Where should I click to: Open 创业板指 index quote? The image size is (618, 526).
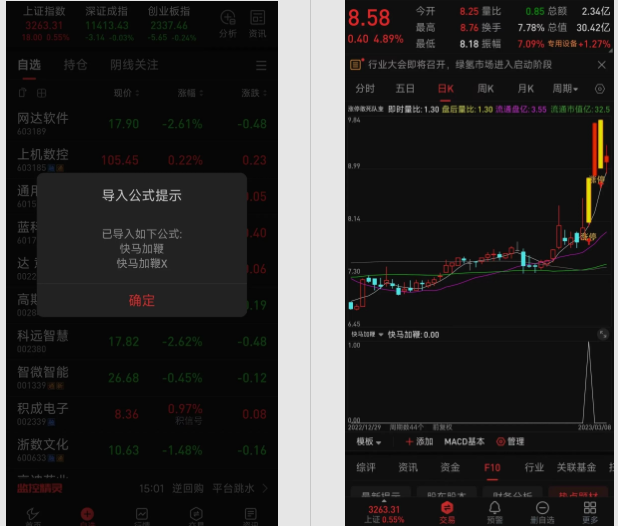click(169, 24)
